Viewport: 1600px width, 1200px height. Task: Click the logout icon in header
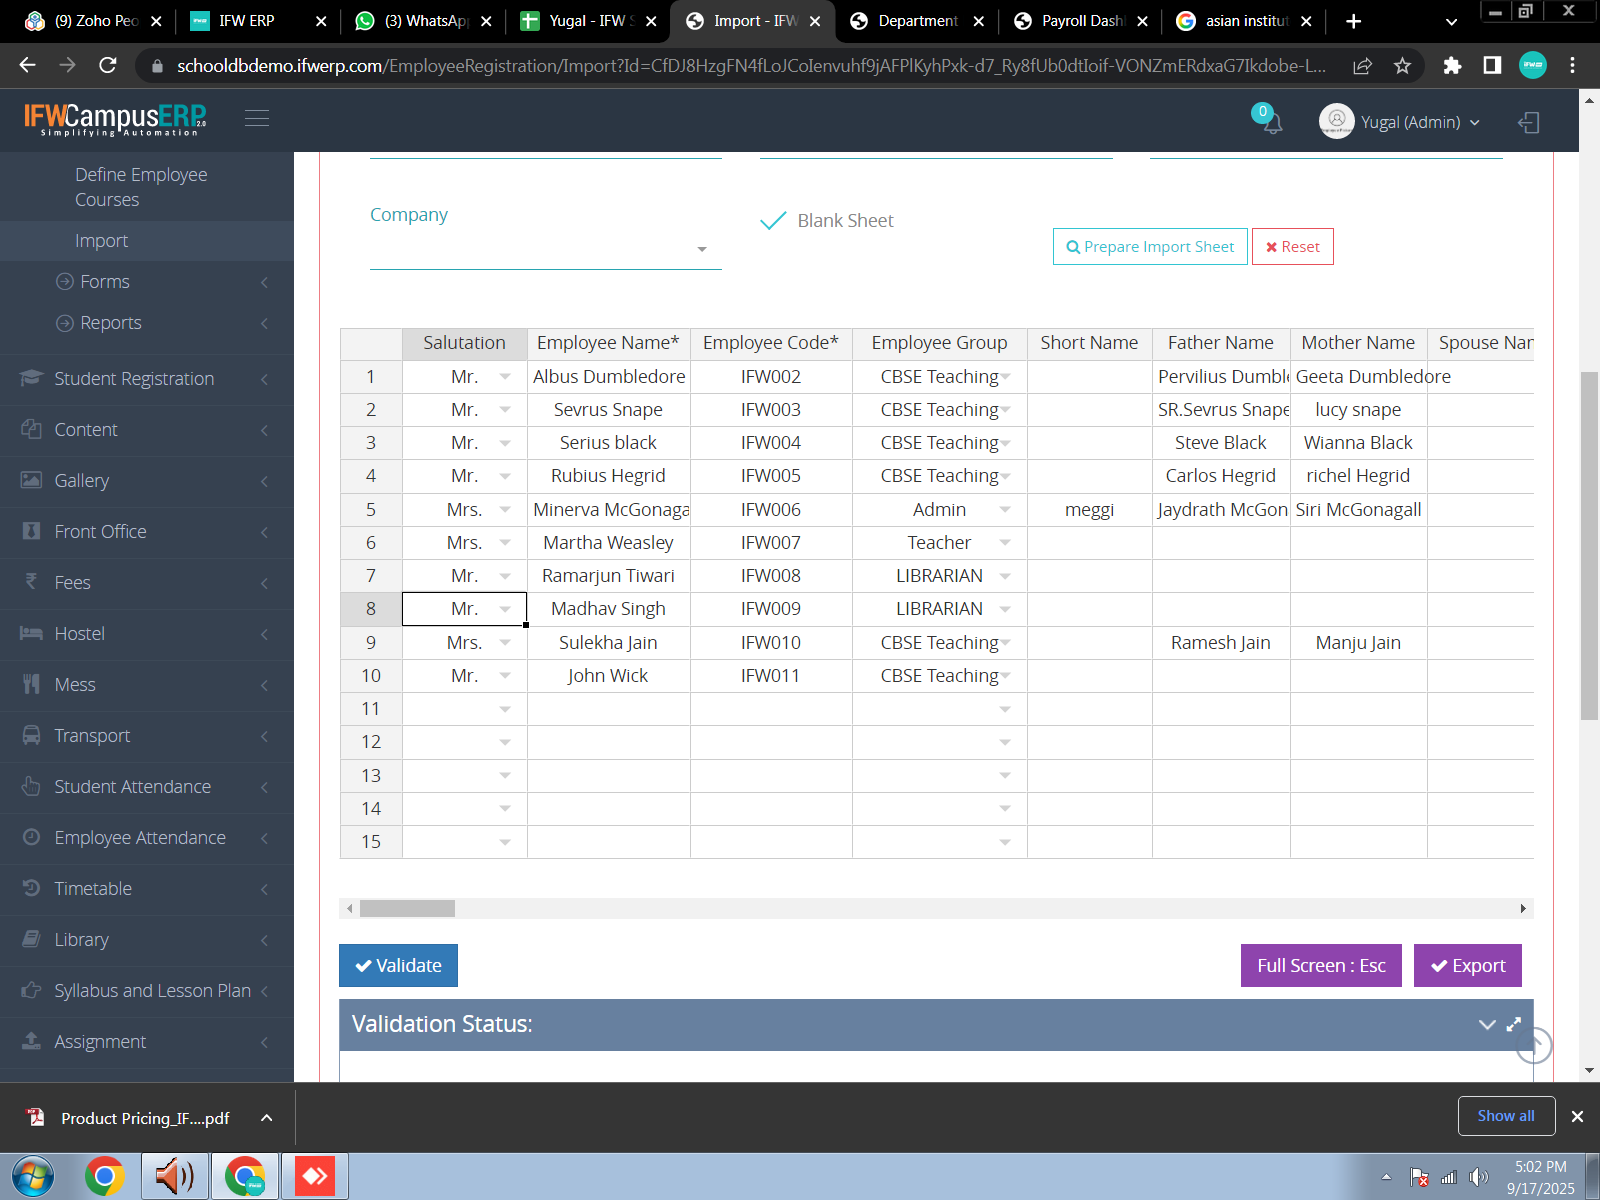(x=1528, y=122)
